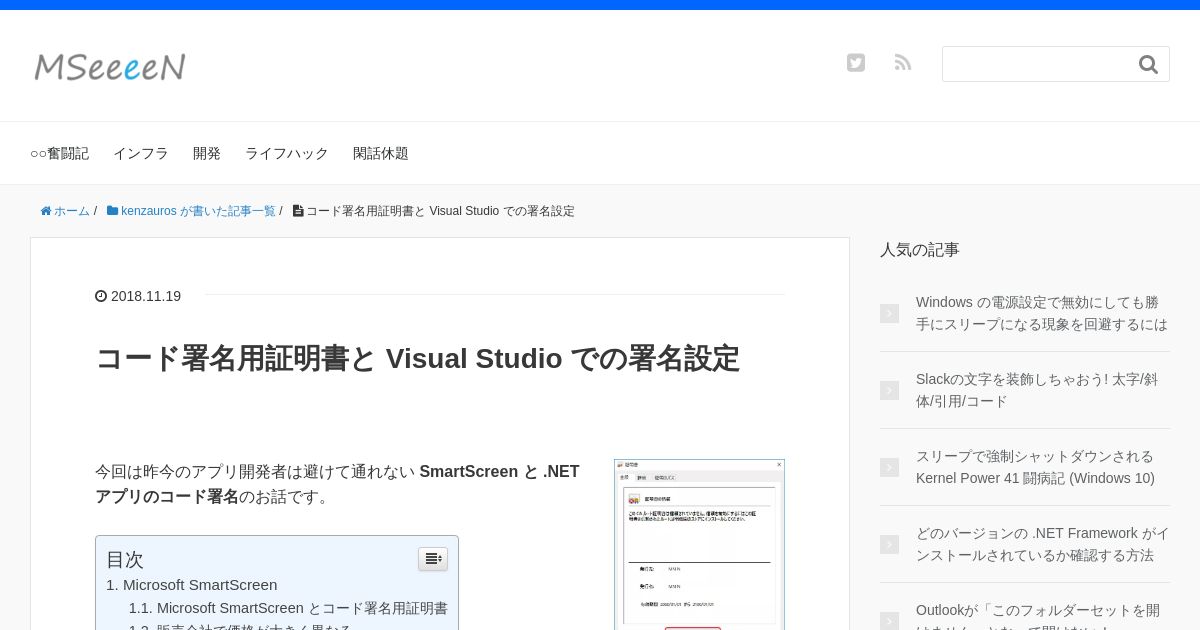Viewport: 1200px width, 630px height.
Task: Select the 閑話休題 menu item
Action: pos(381,153)
